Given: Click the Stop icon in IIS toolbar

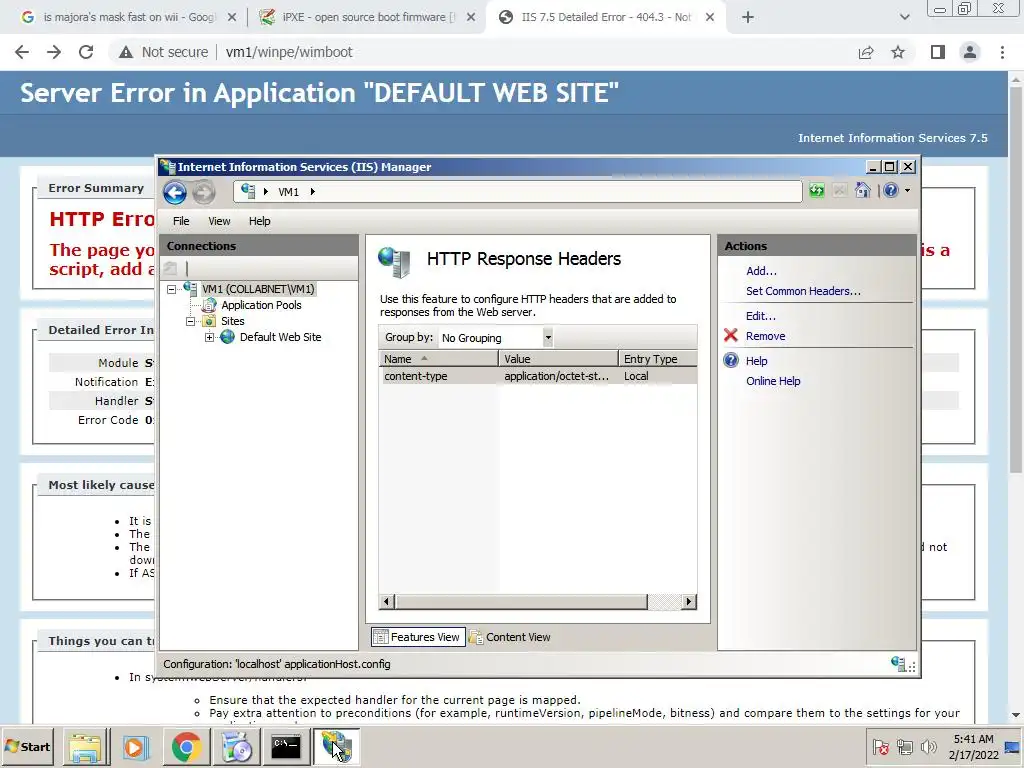Looking at the screenshot, I should 840,191.
